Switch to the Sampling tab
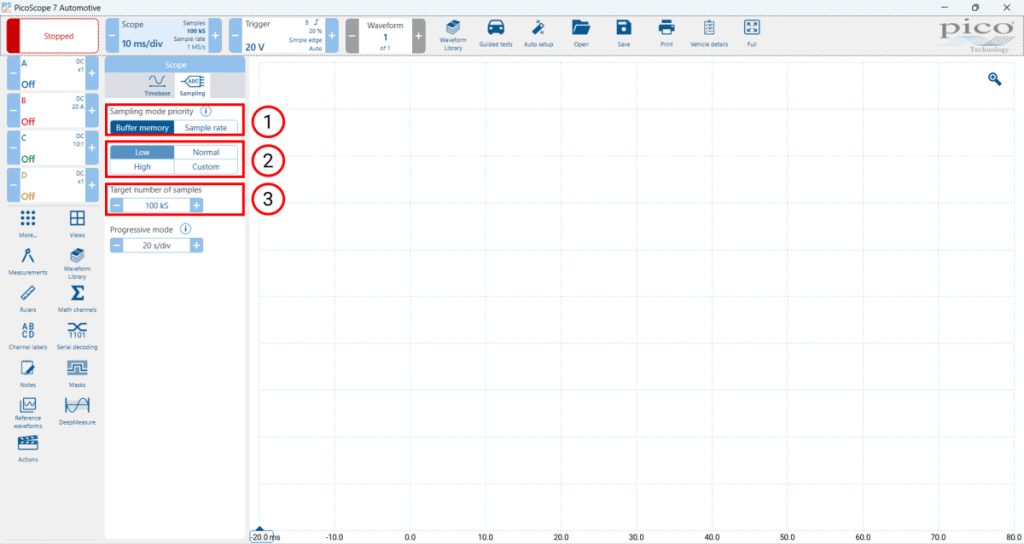The width and height of the screenshot is (1024, 544). click(192, 85)
